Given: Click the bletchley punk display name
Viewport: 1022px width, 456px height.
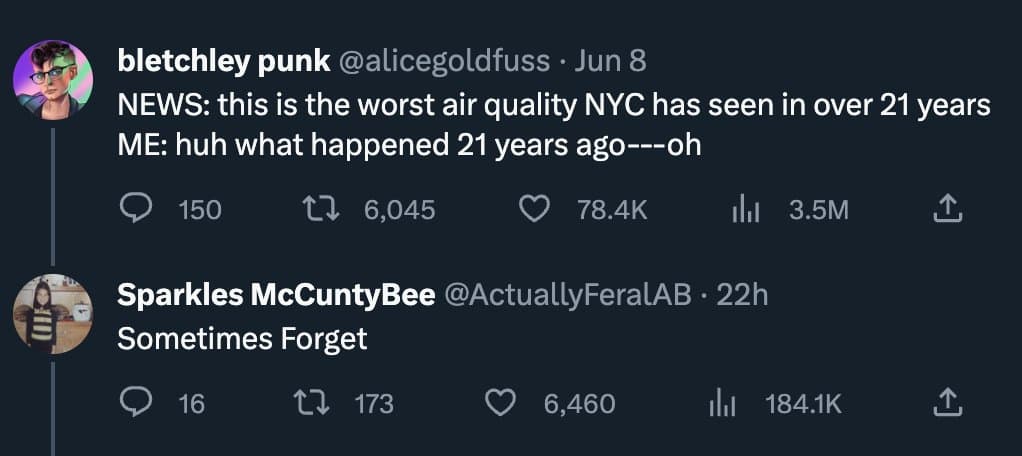Looking at the screenshot, I should pyautogui.click(x=224, y=61).
